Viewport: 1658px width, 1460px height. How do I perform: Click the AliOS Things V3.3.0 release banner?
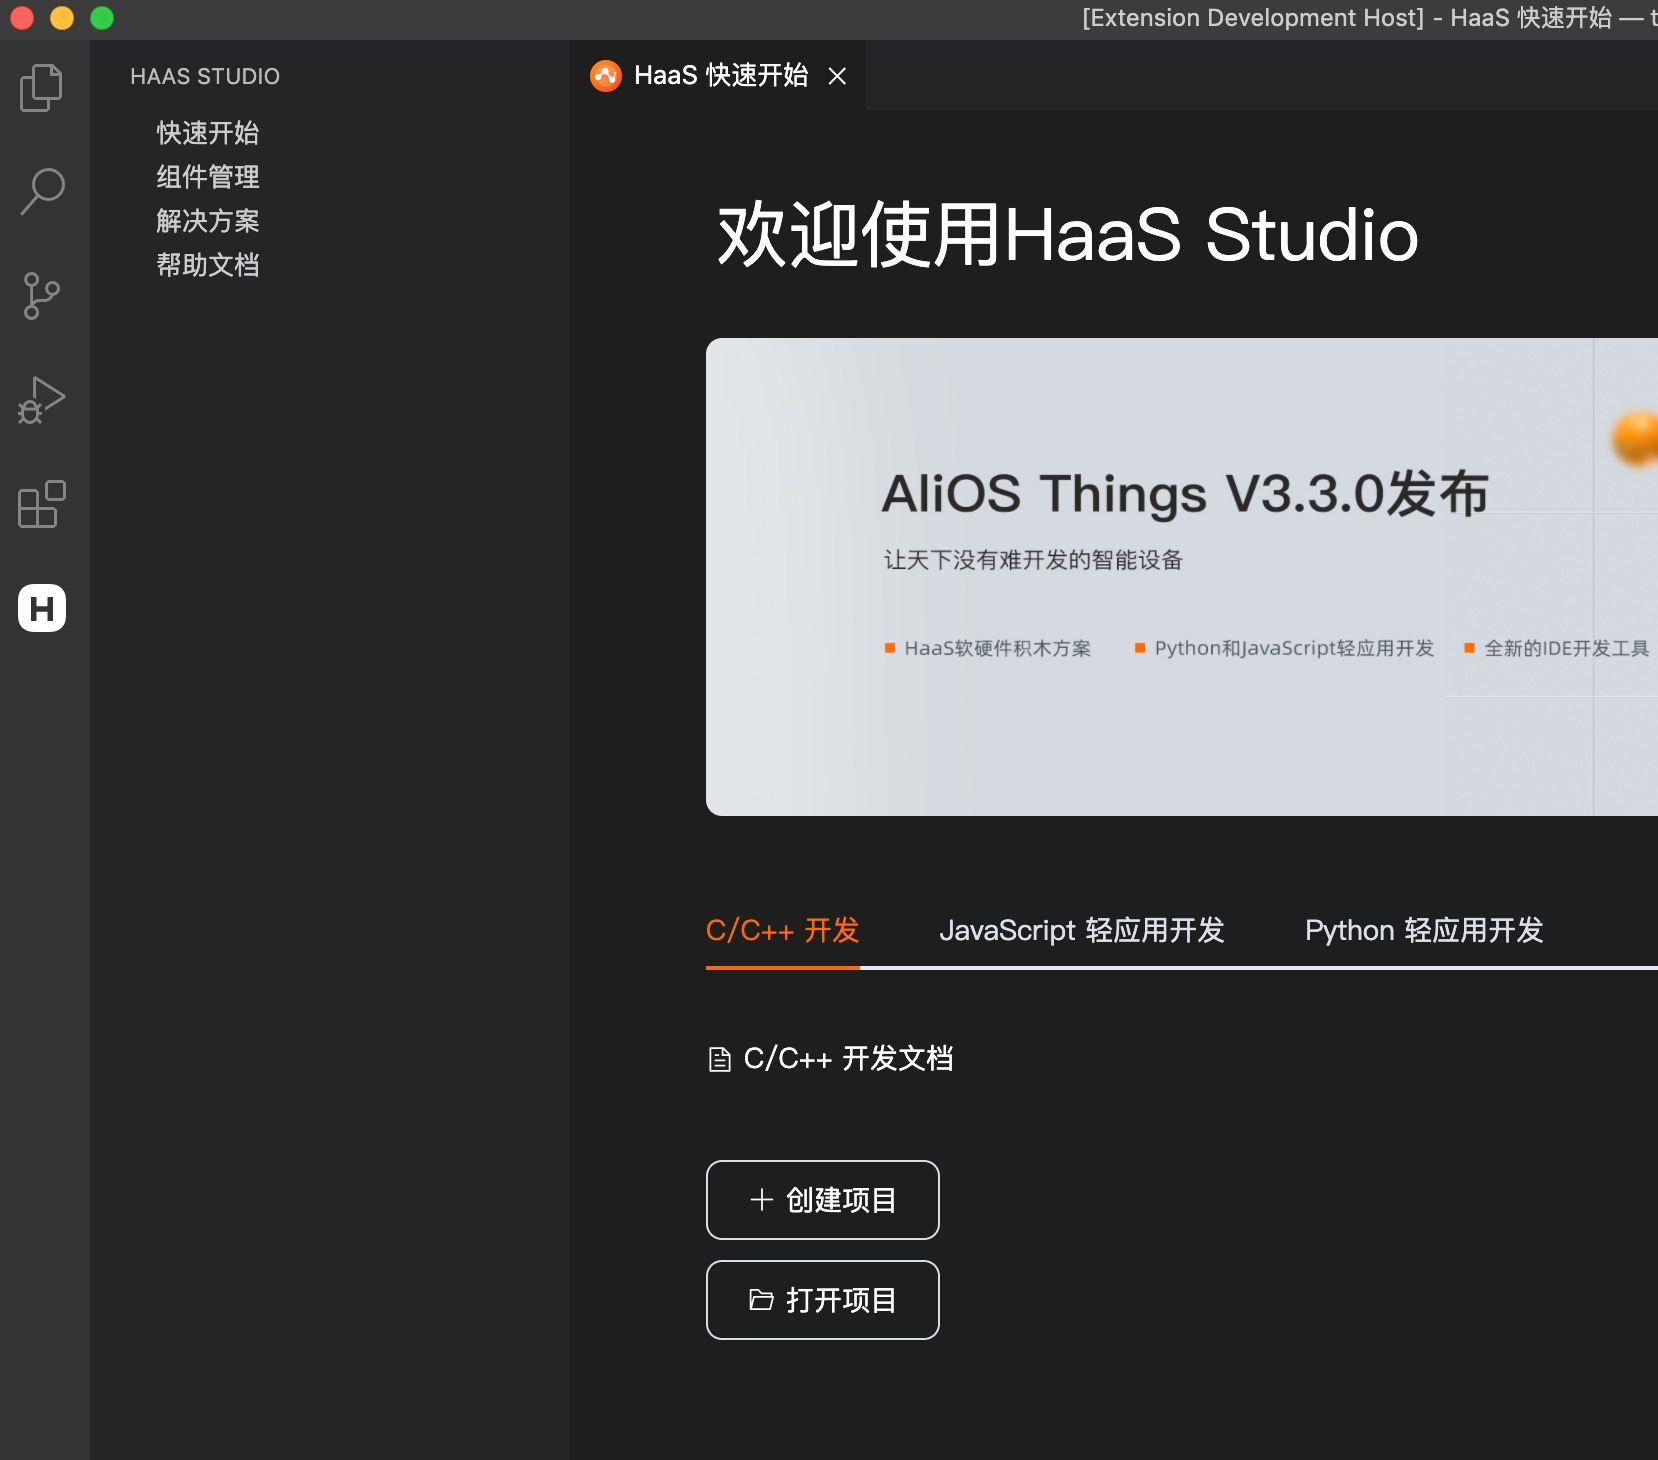[1180, 575]
